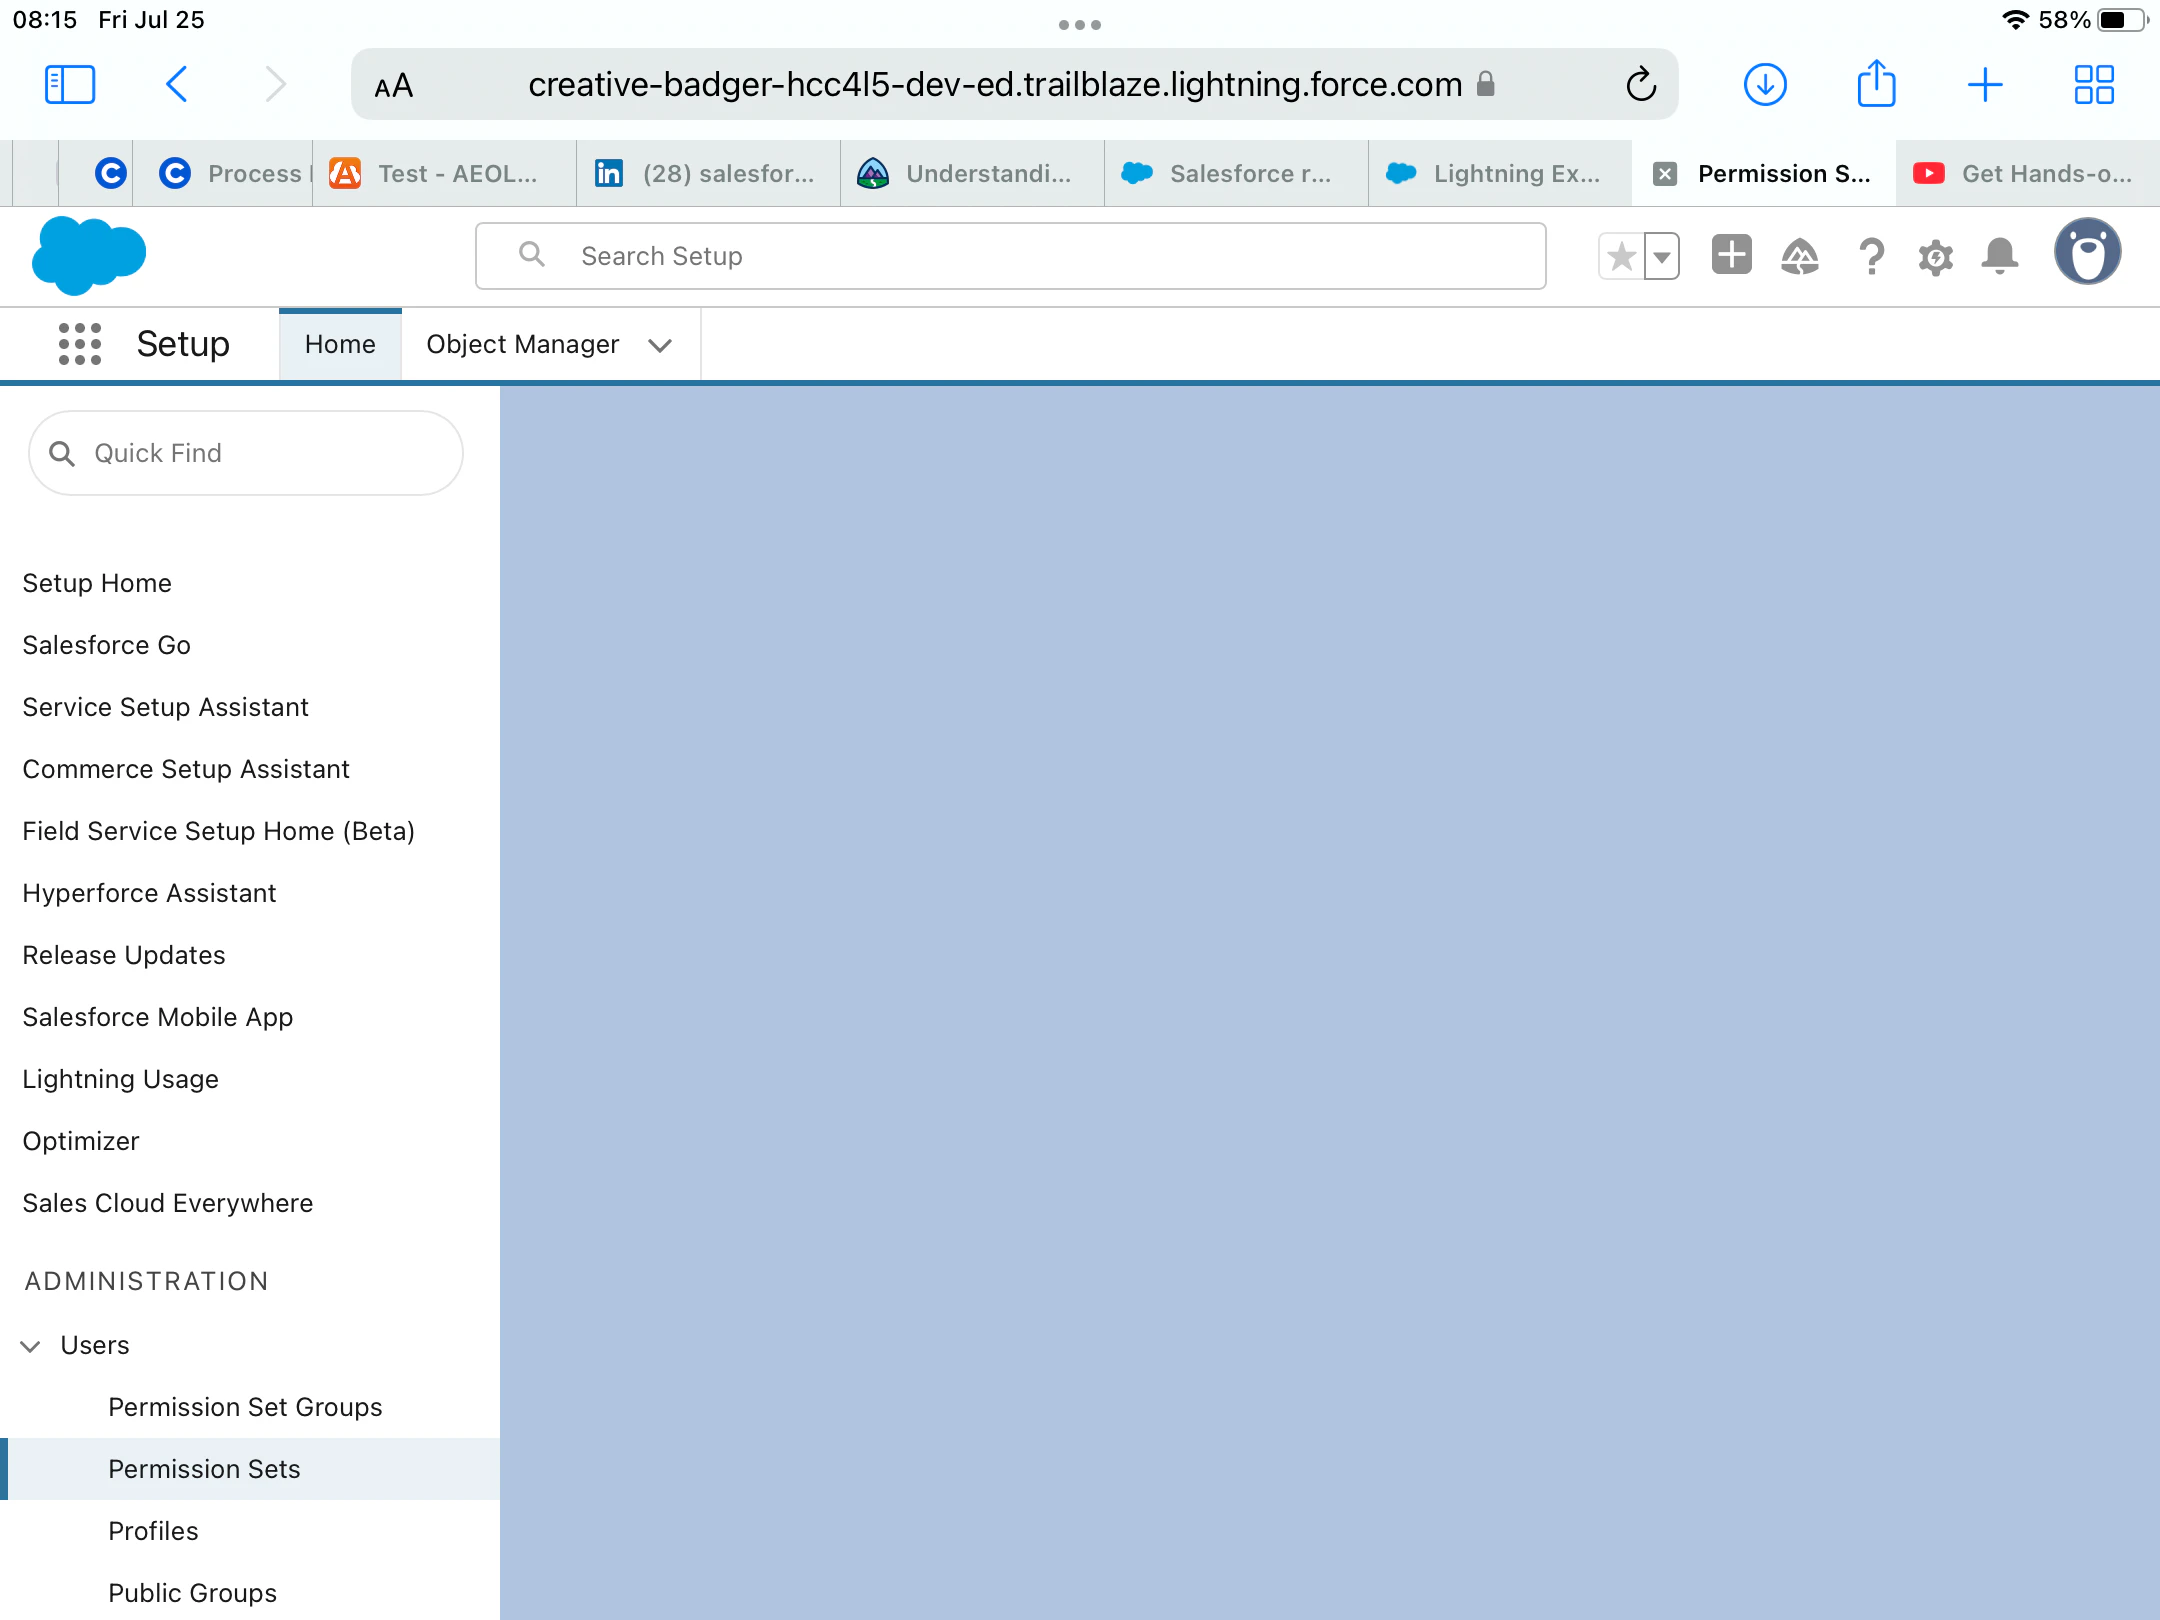Click the Search Setup magnifier icon

[x=532, y=255]
